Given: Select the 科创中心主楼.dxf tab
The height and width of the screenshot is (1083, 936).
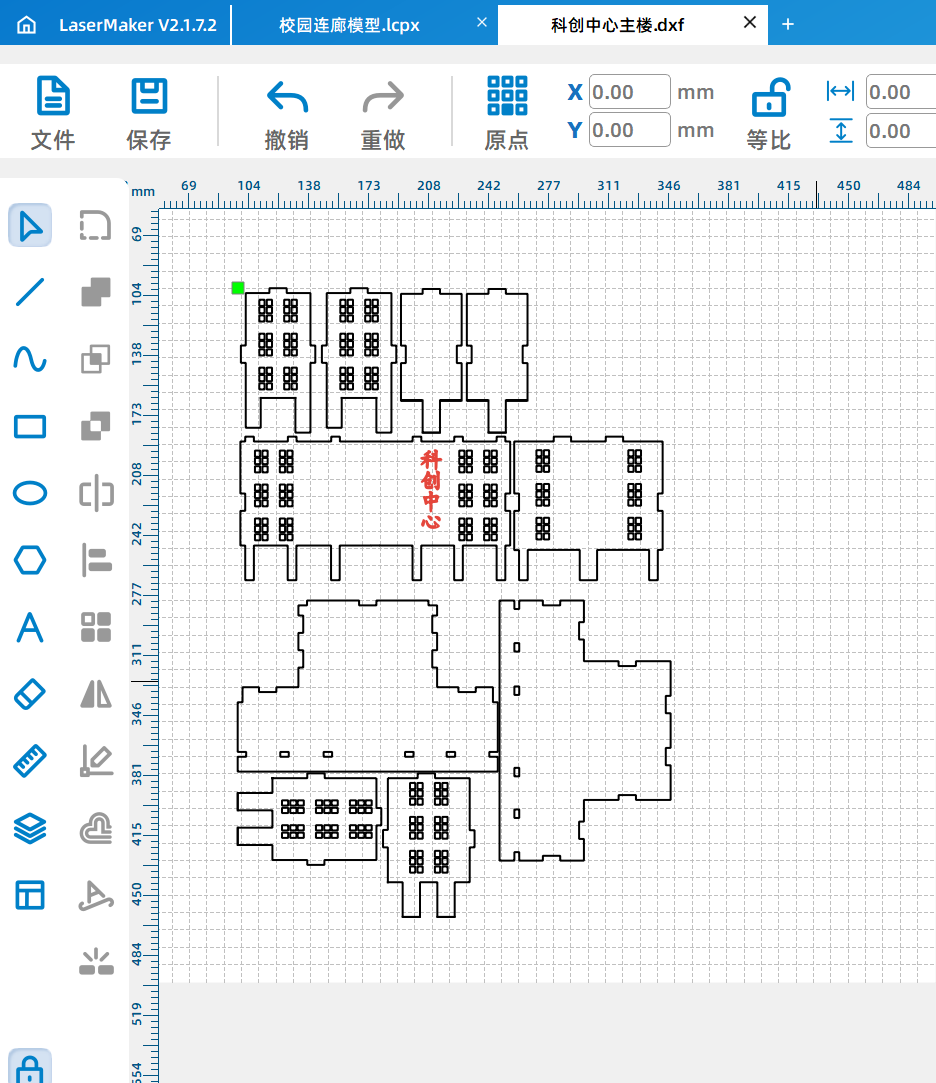Looking at the screenshot, I should point(617,25).
